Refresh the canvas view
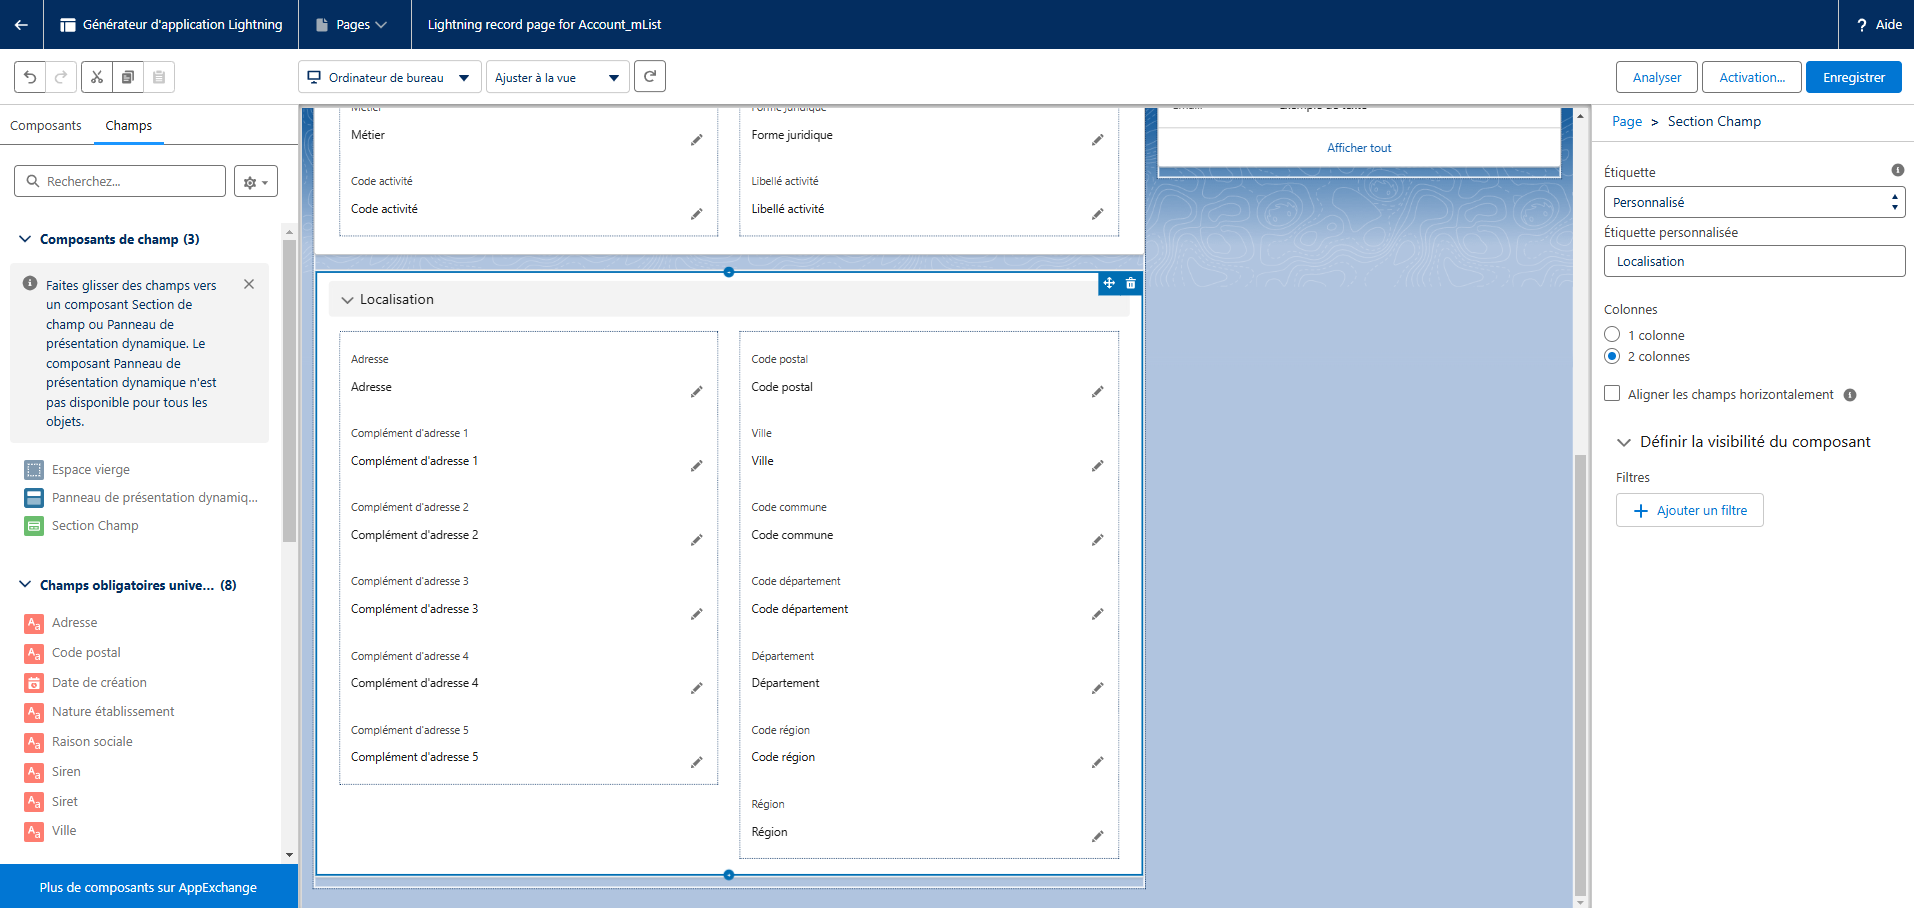This screenshot has height=908, width=1914. pos(650,76)
